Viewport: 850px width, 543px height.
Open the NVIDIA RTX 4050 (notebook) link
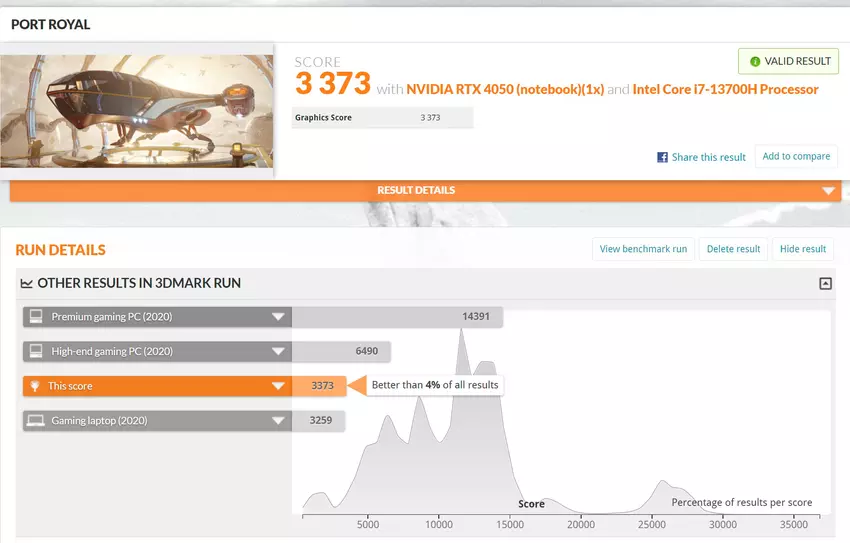pos(504,89)
